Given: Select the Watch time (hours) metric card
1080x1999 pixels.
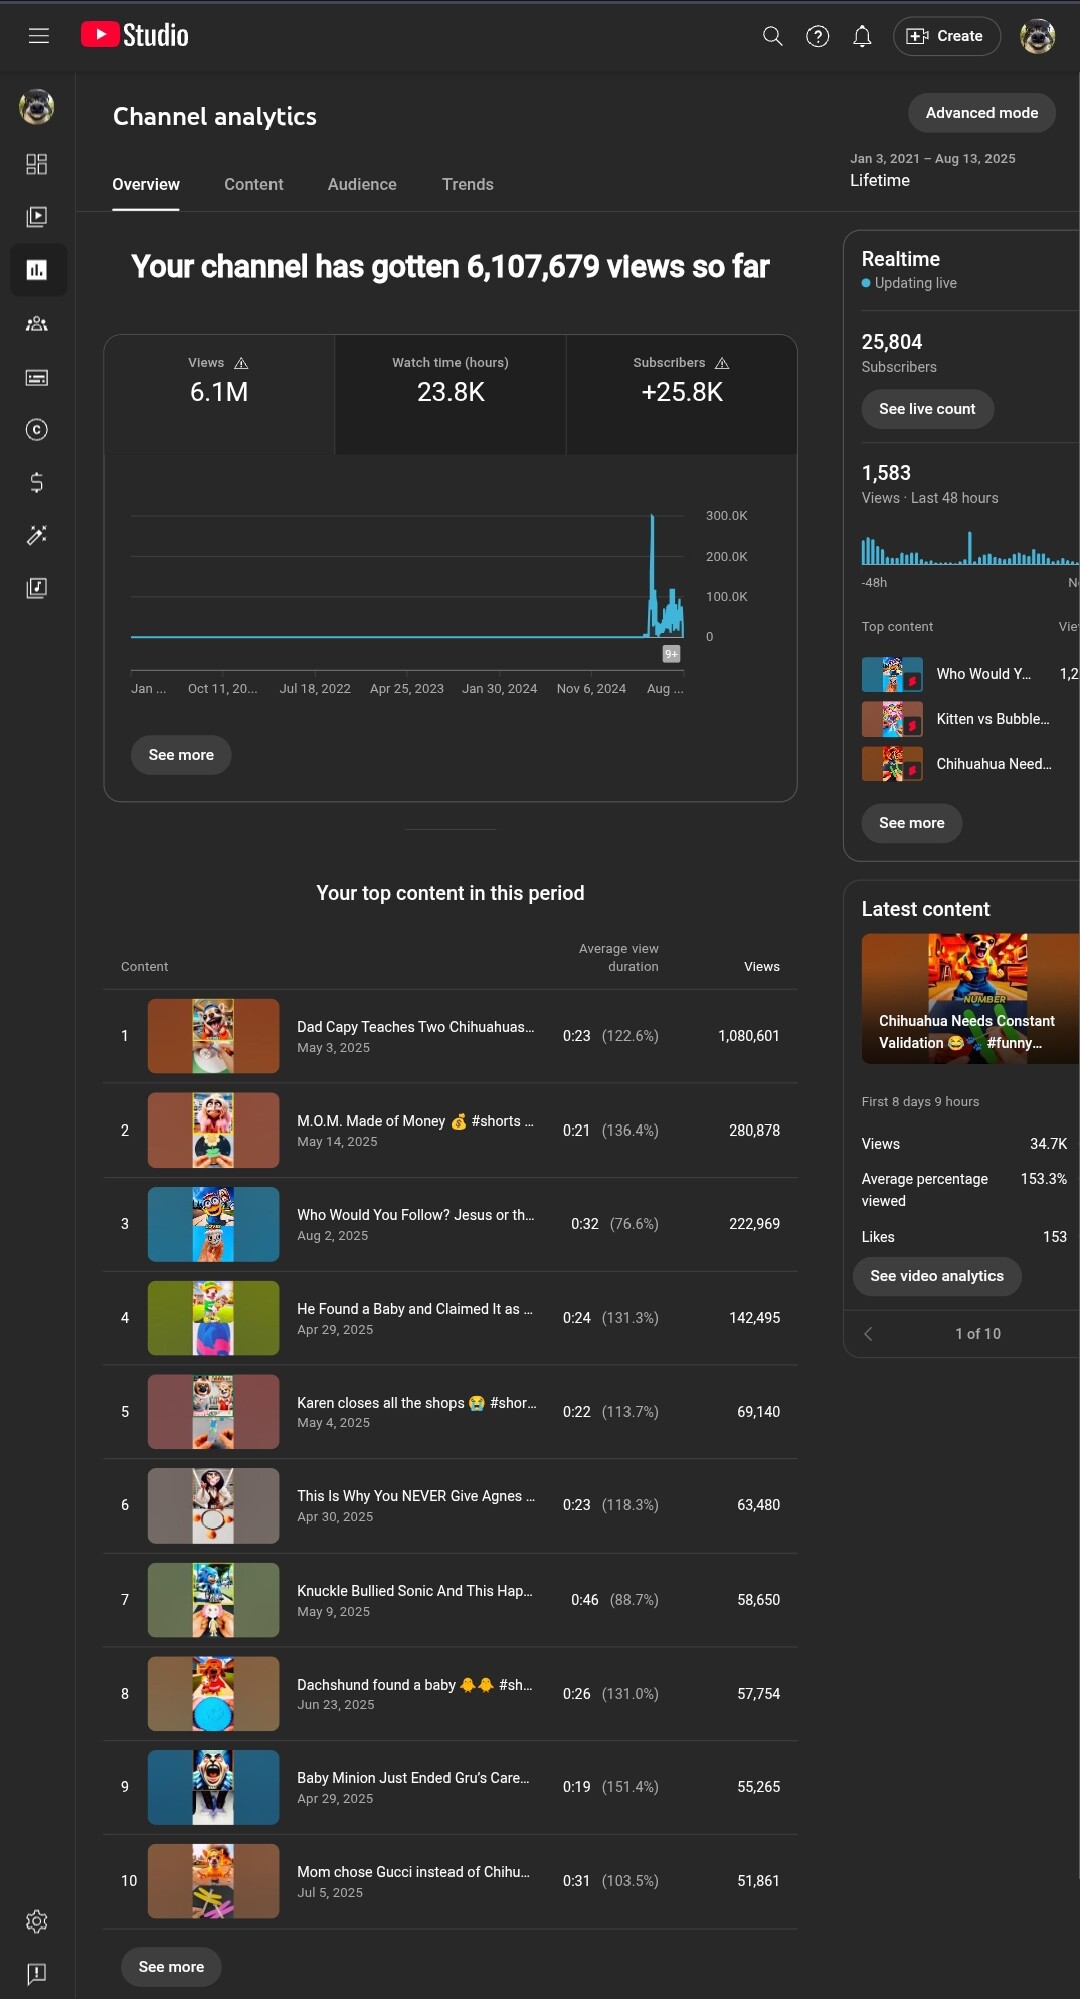Looking at the screenshot, I should (x=450, y=381).
